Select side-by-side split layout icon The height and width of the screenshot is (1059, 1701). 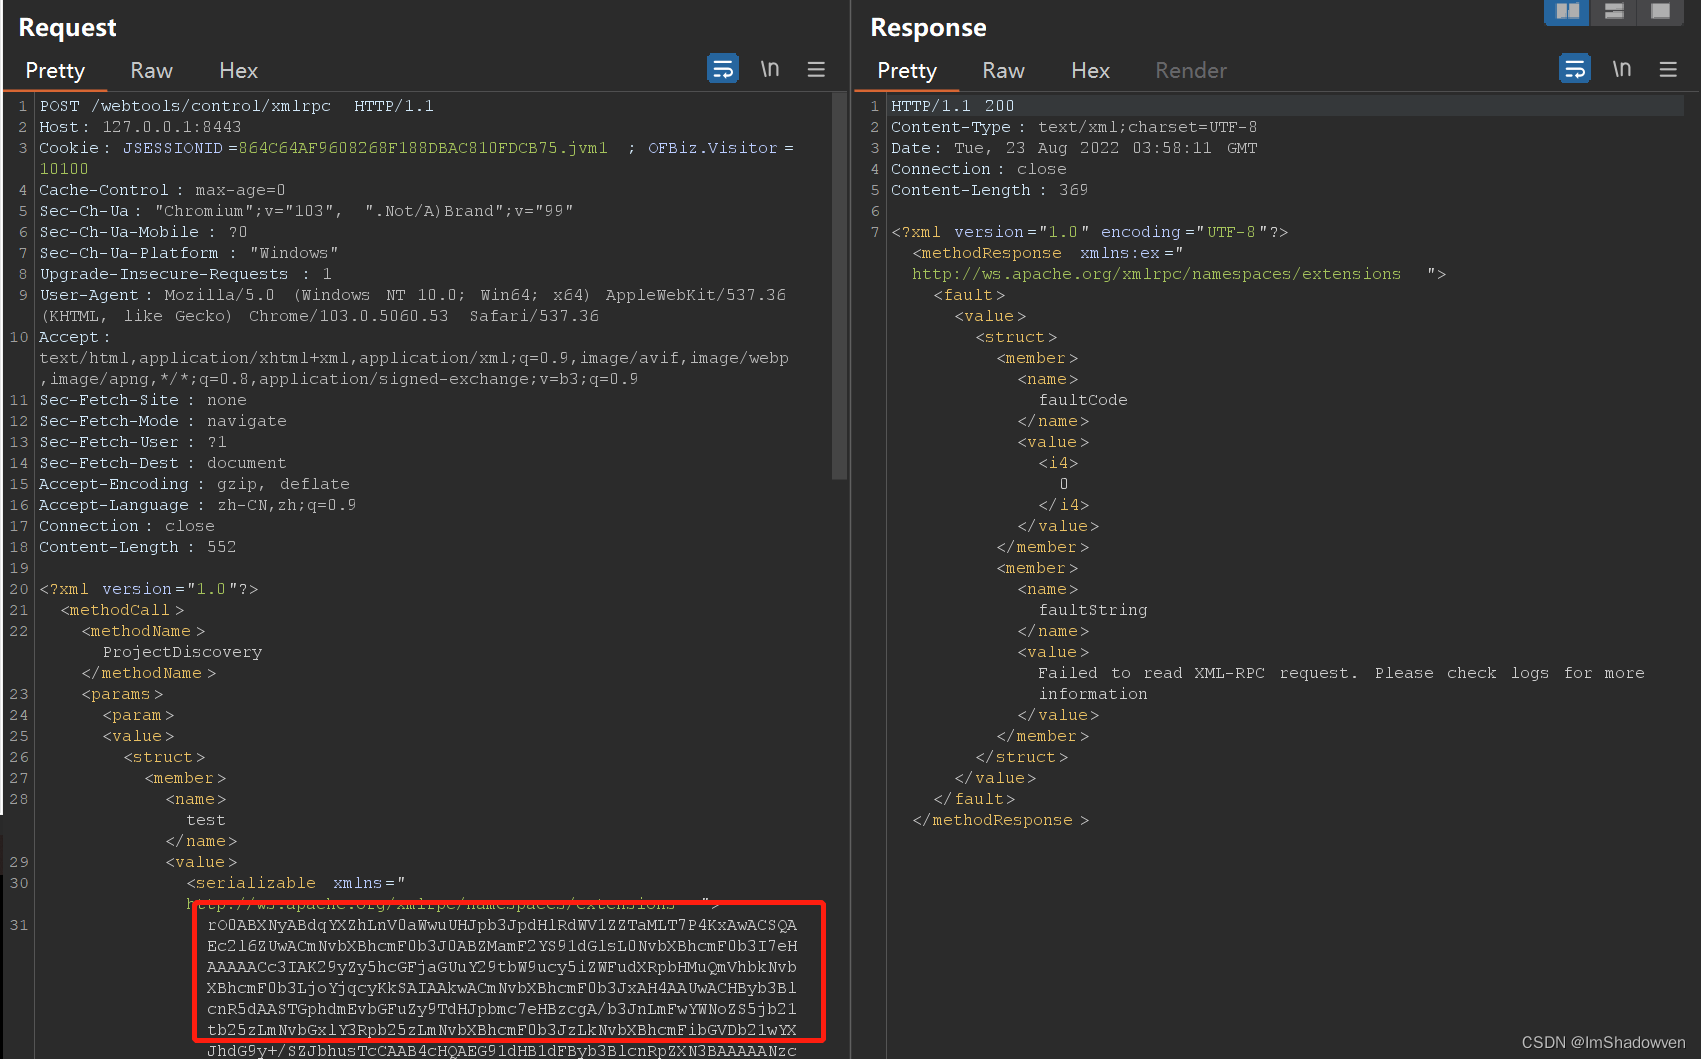point(1567,11)
